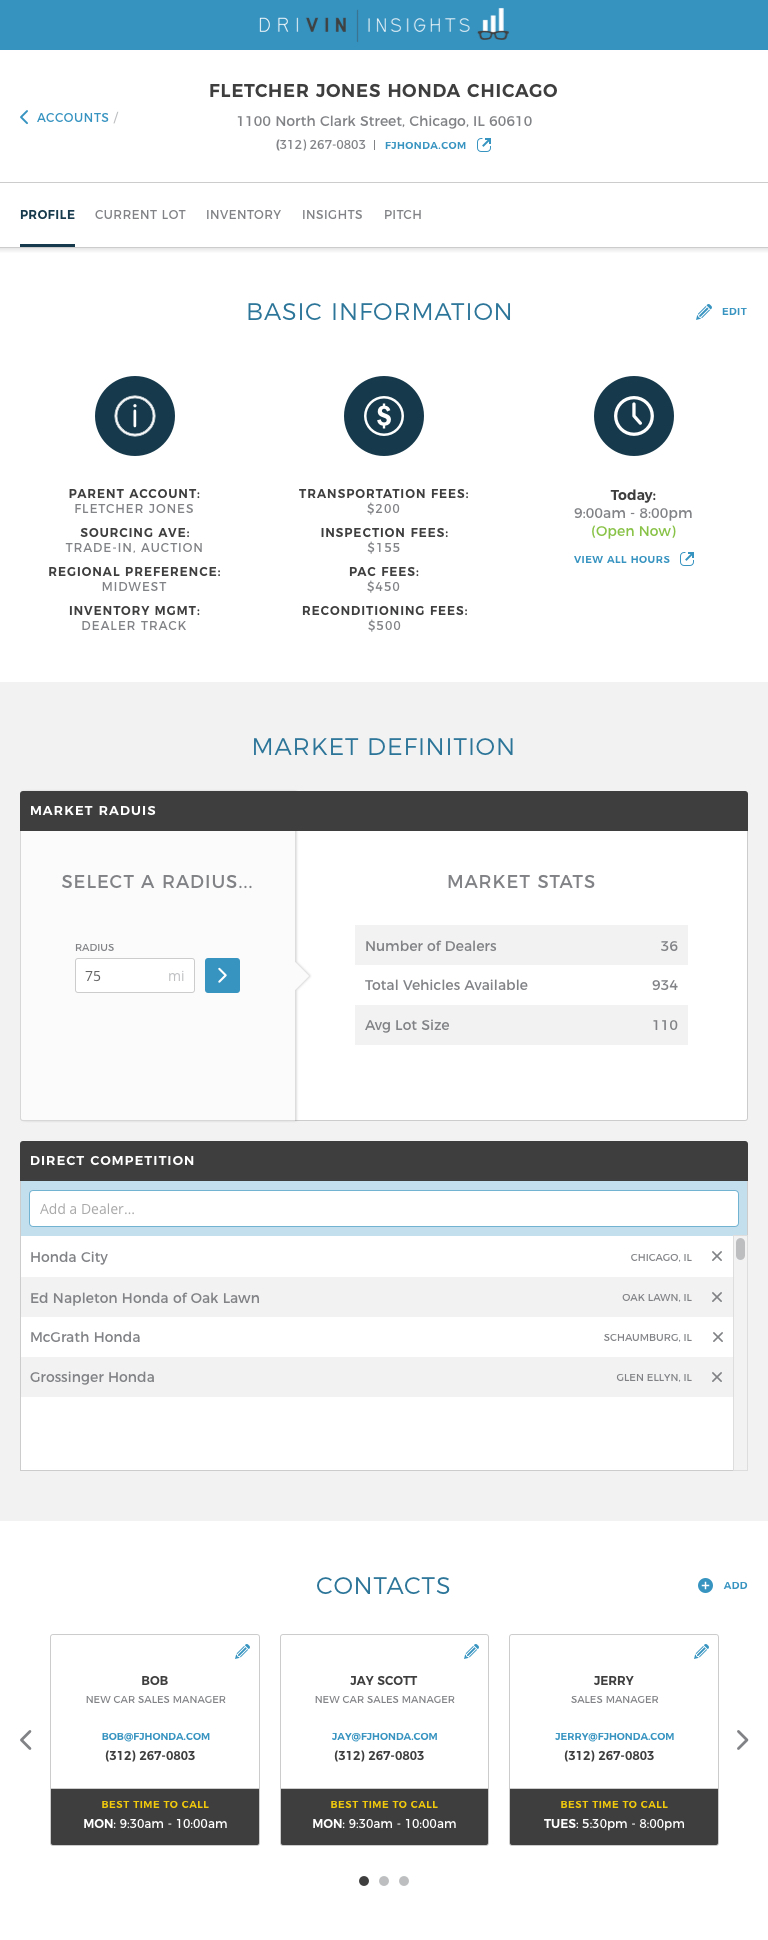The image size is (768, 1940).
Task: Switch to the Current Lot tab
Action: point(140,215)
